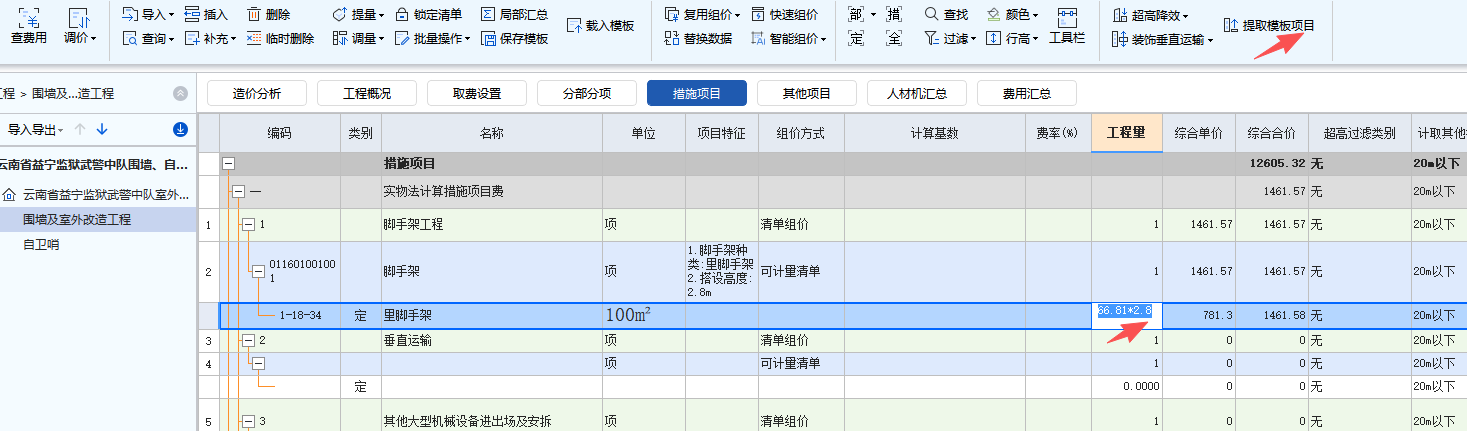Open the 批量操作 batch operations dropdown
The height and width of the screenshot is (431, 1467).
[434, 39]
